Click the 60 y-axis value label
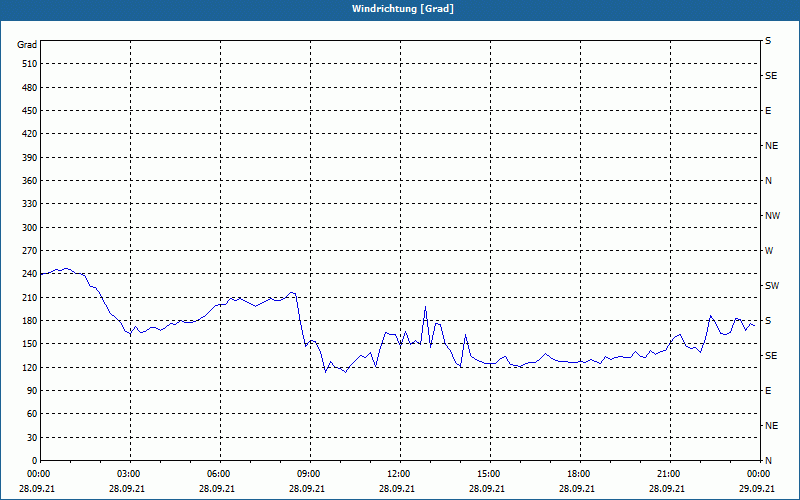The width and height of the screenshot is (800, 500). (x=32, y=413)
